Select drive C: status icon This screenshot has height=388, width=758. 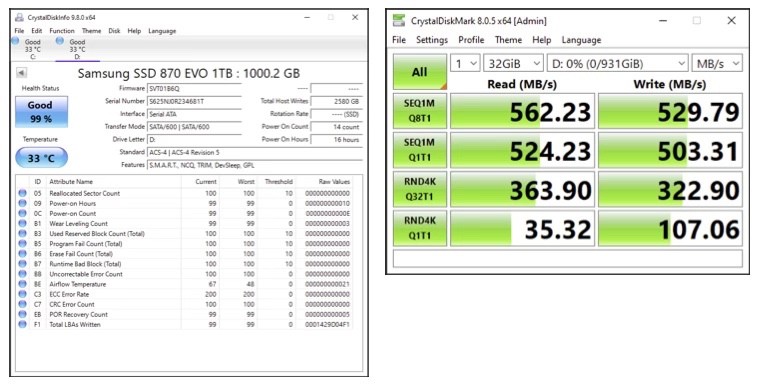[15, 41]
